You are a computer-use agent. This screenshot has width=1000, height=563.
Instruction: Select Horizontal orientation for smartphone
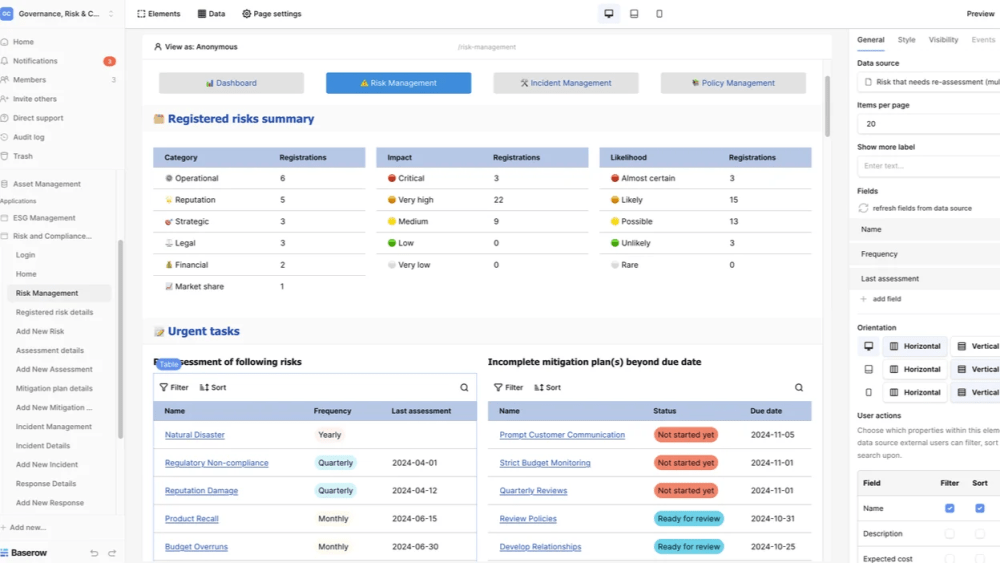click(x=915, y=392)
